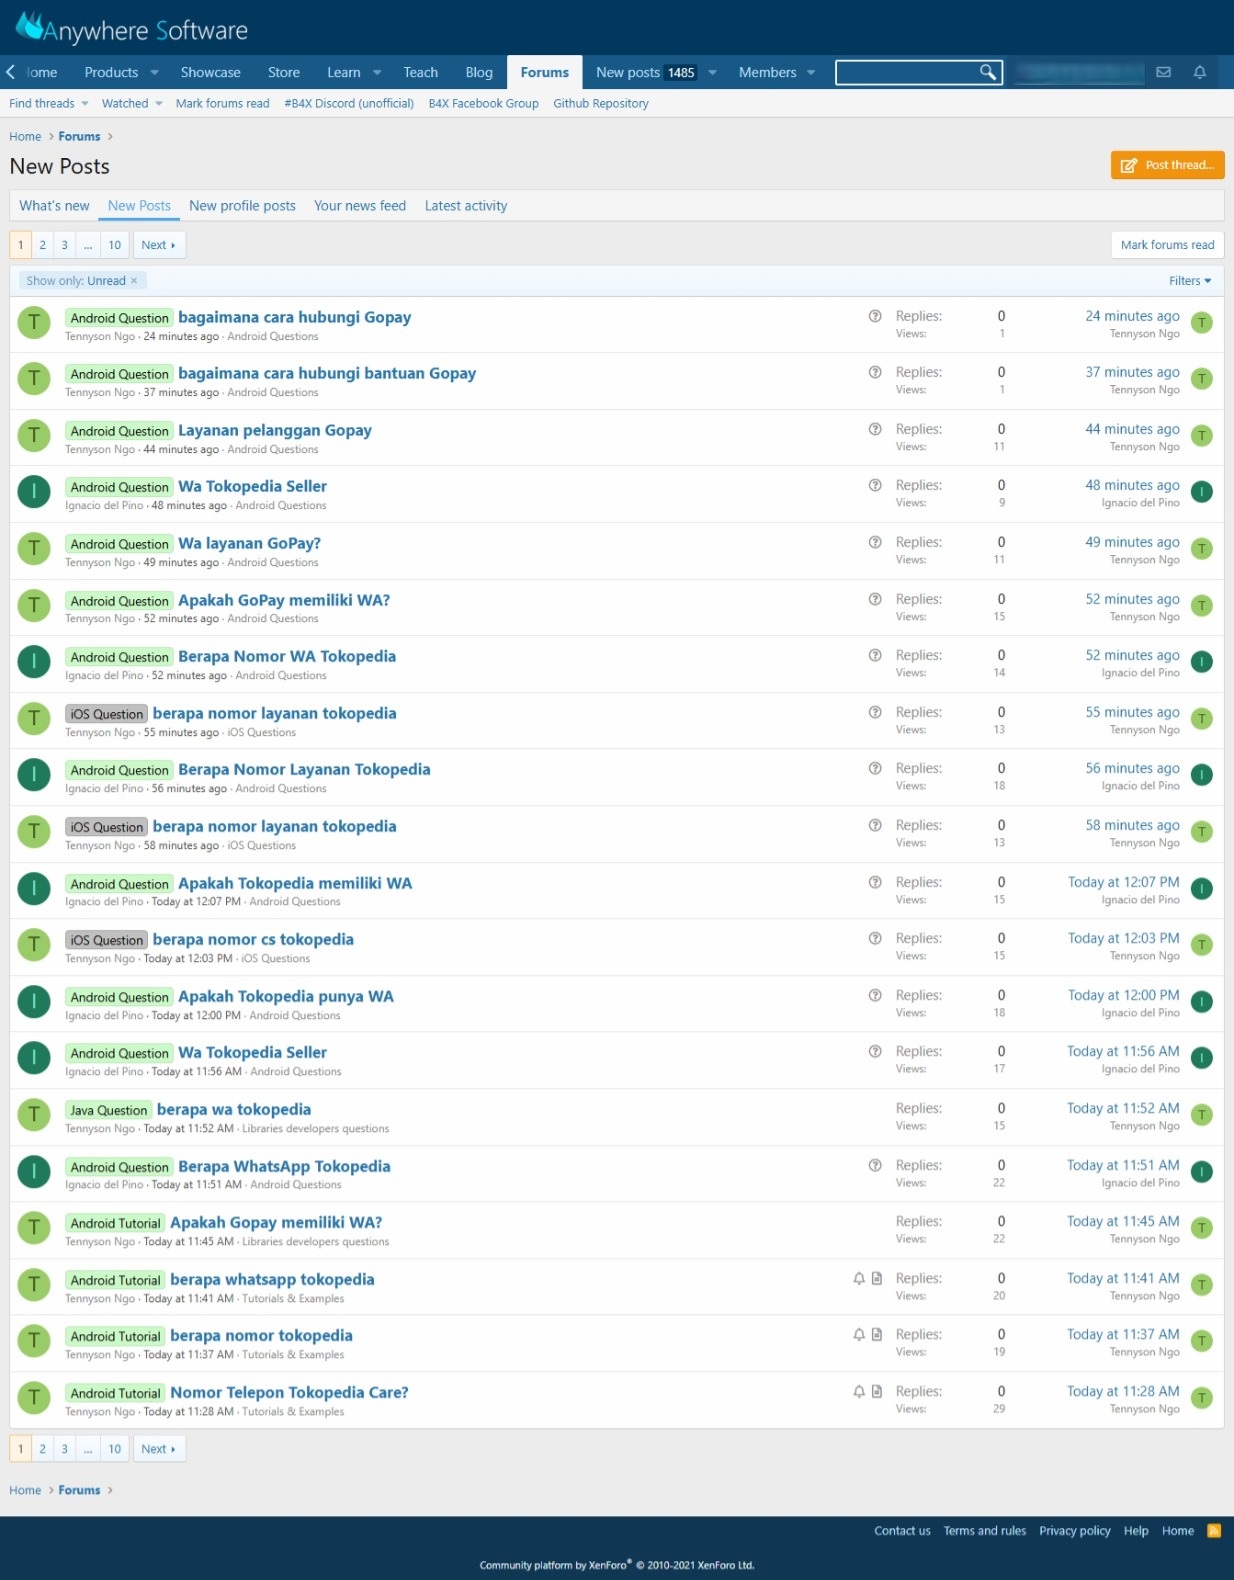Click the 'iOS Question' prefix on 'berapa nomor cs tokopedia'
1234x1580 pixels.
pos(107,940)
